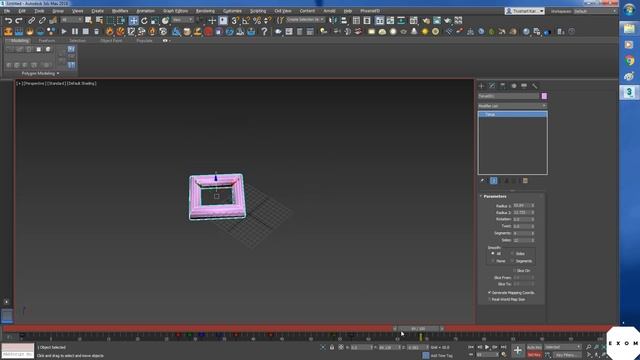The image size is (640, 360).
Task: Toggle the Angle Snap icon
Action: [x=246, y=20]
